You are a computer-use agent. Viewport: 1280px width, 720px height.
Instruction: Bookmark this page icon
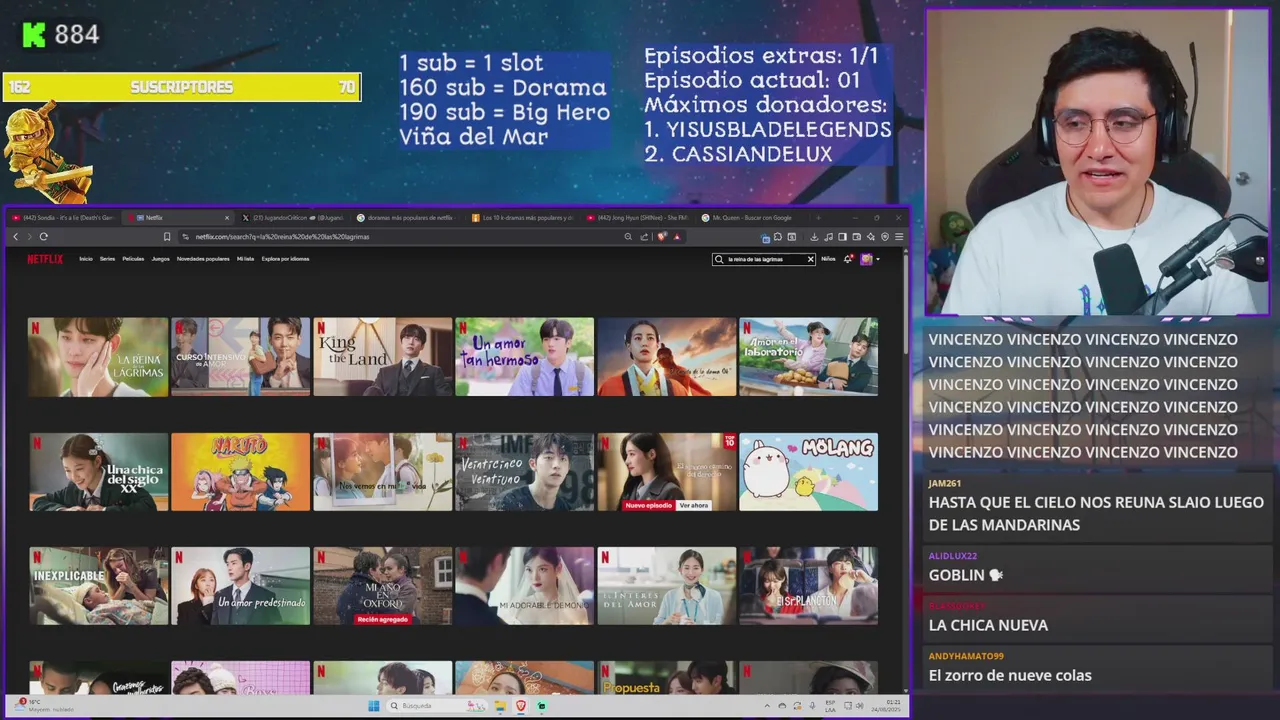point(167,237)
